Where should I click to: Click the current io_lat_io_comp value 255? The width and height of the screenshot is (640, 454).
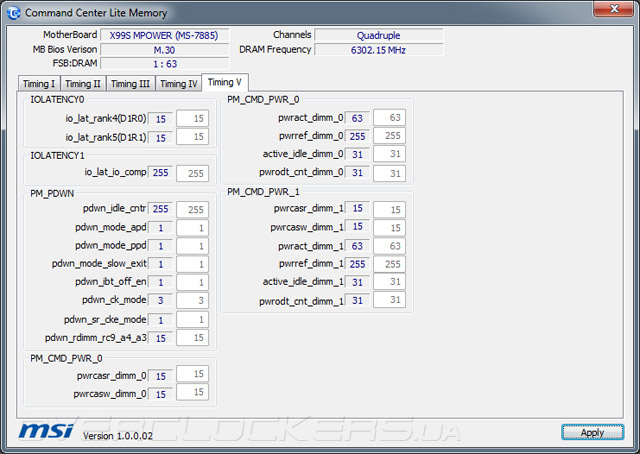click(160, 173)
